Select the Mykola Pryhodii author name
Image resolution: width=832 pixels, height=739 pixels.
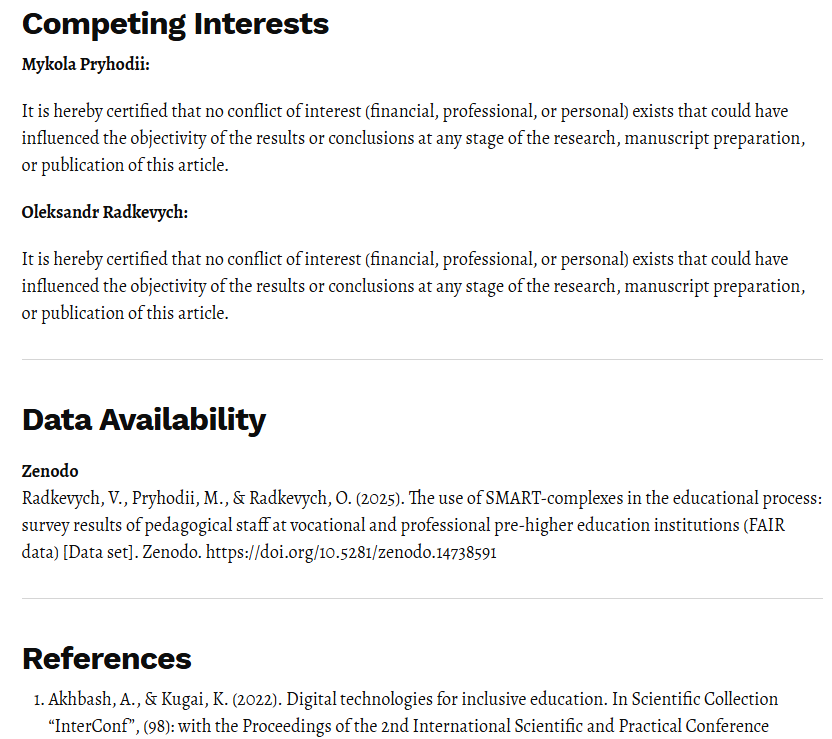85,65
